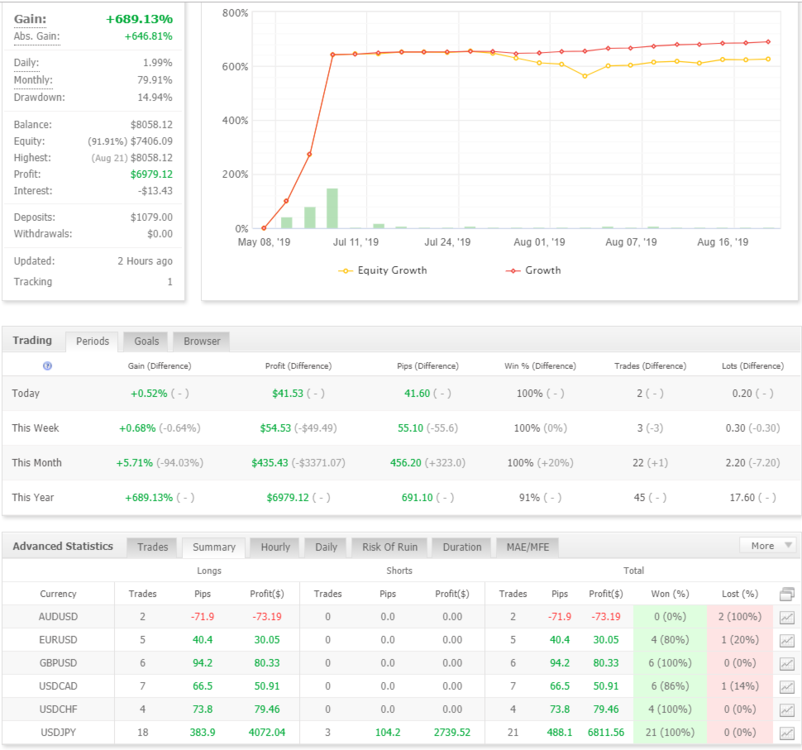Open the AUDUSD row chart icon
Screen dimensions: 802x750
[787, 617]
